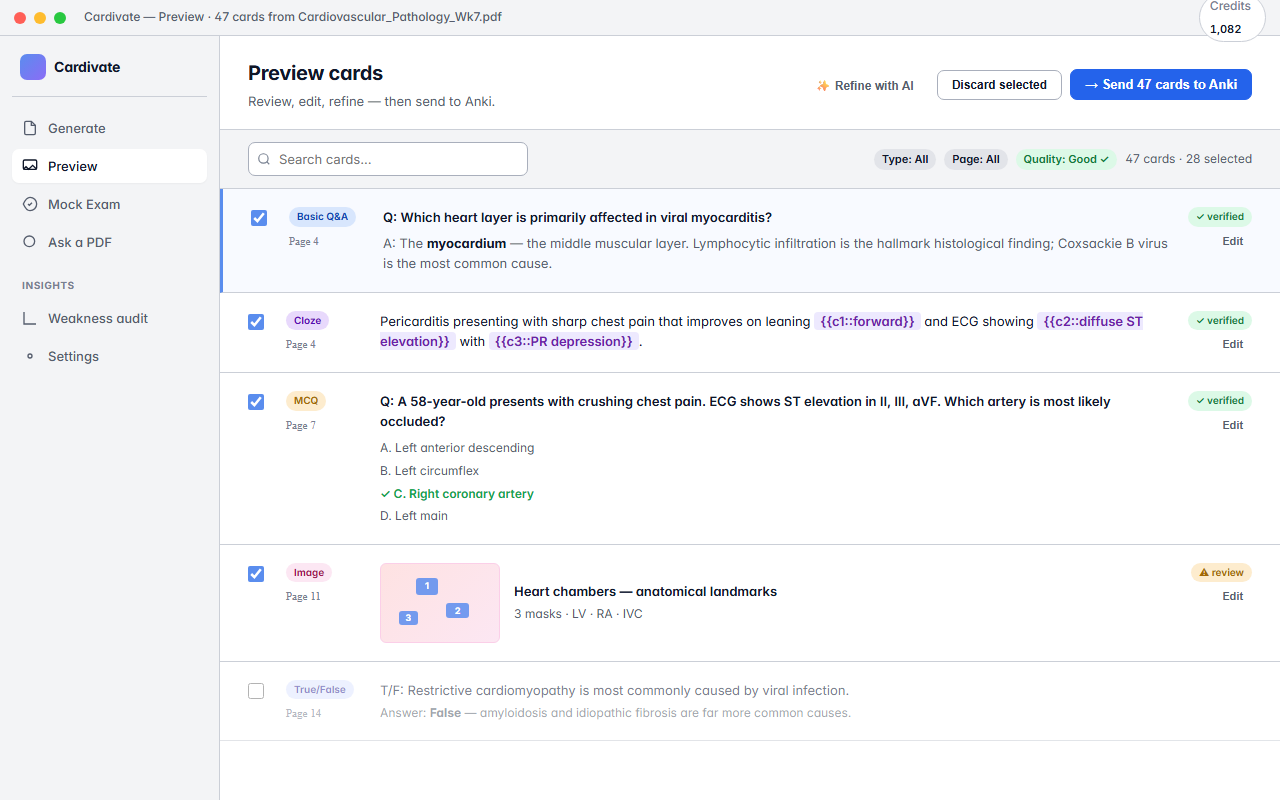Click the c1::forward cloze deletion
Image resolution: width=1280 pixels, height=800 pixels.
click(x=867, y=321)
